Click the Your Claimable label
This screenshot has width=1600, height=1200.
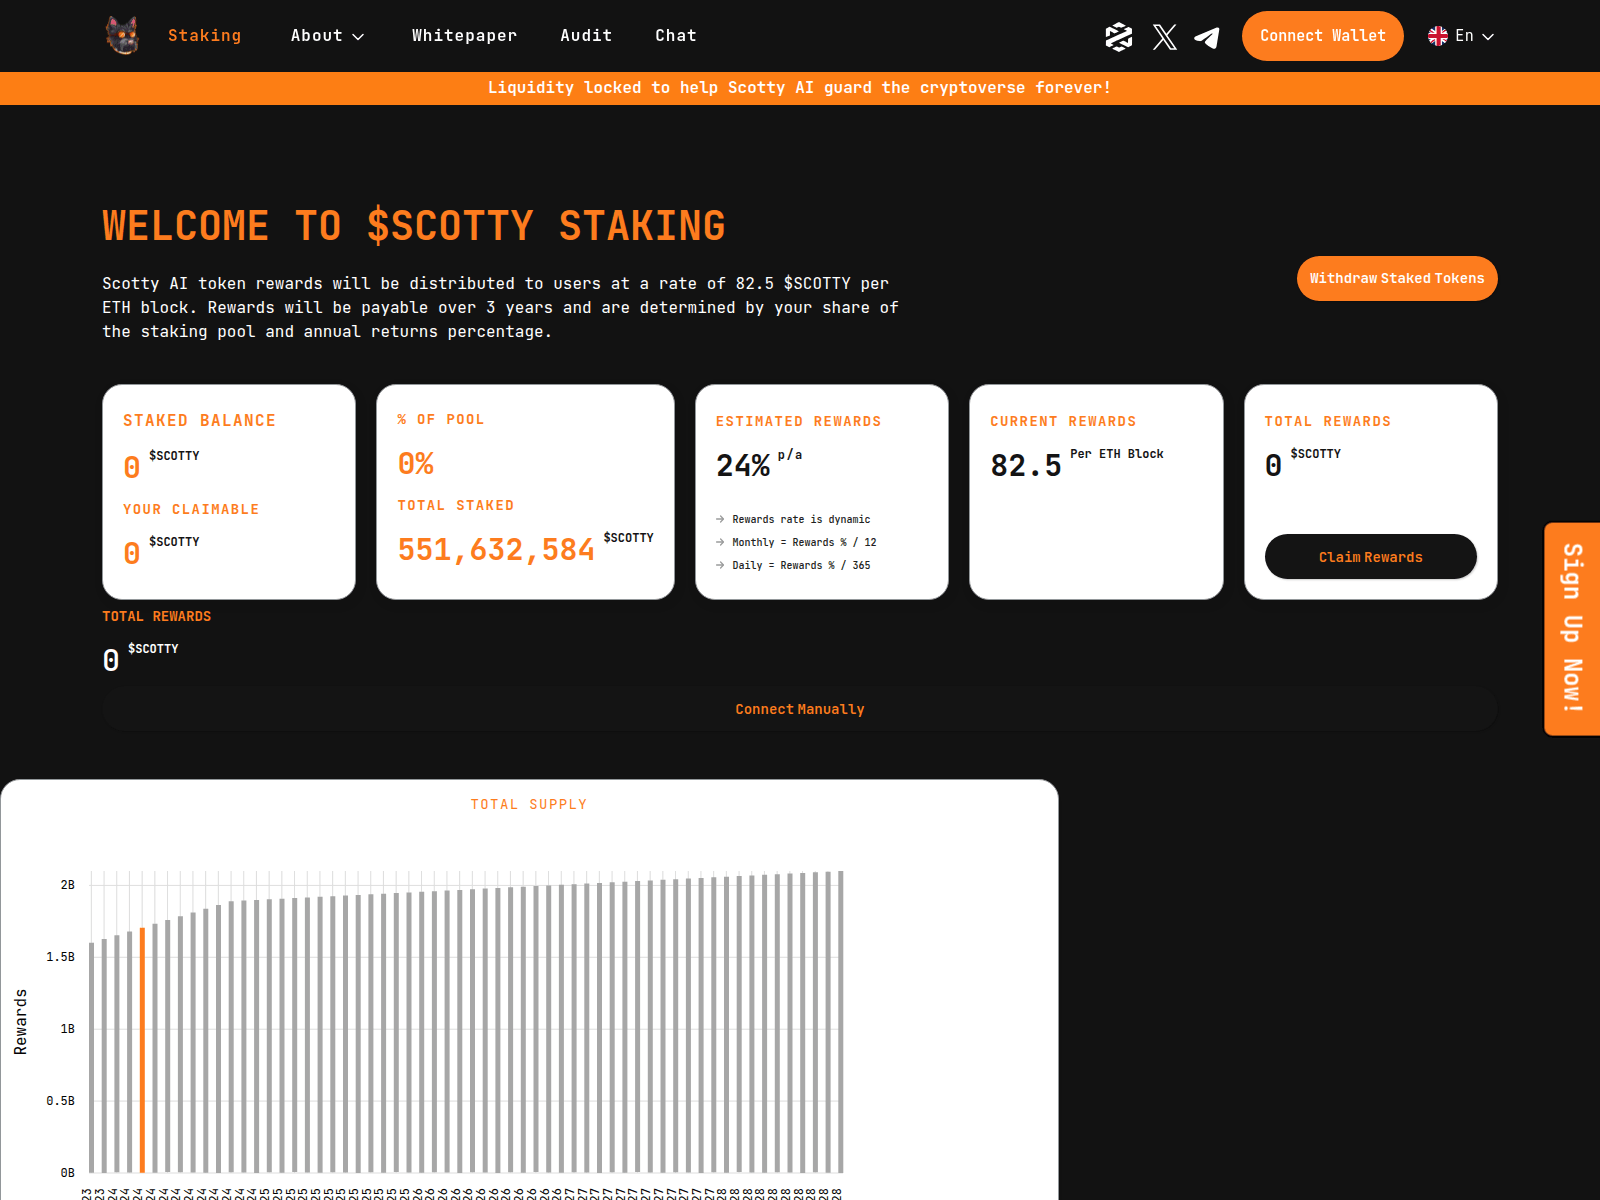[191, 510]
